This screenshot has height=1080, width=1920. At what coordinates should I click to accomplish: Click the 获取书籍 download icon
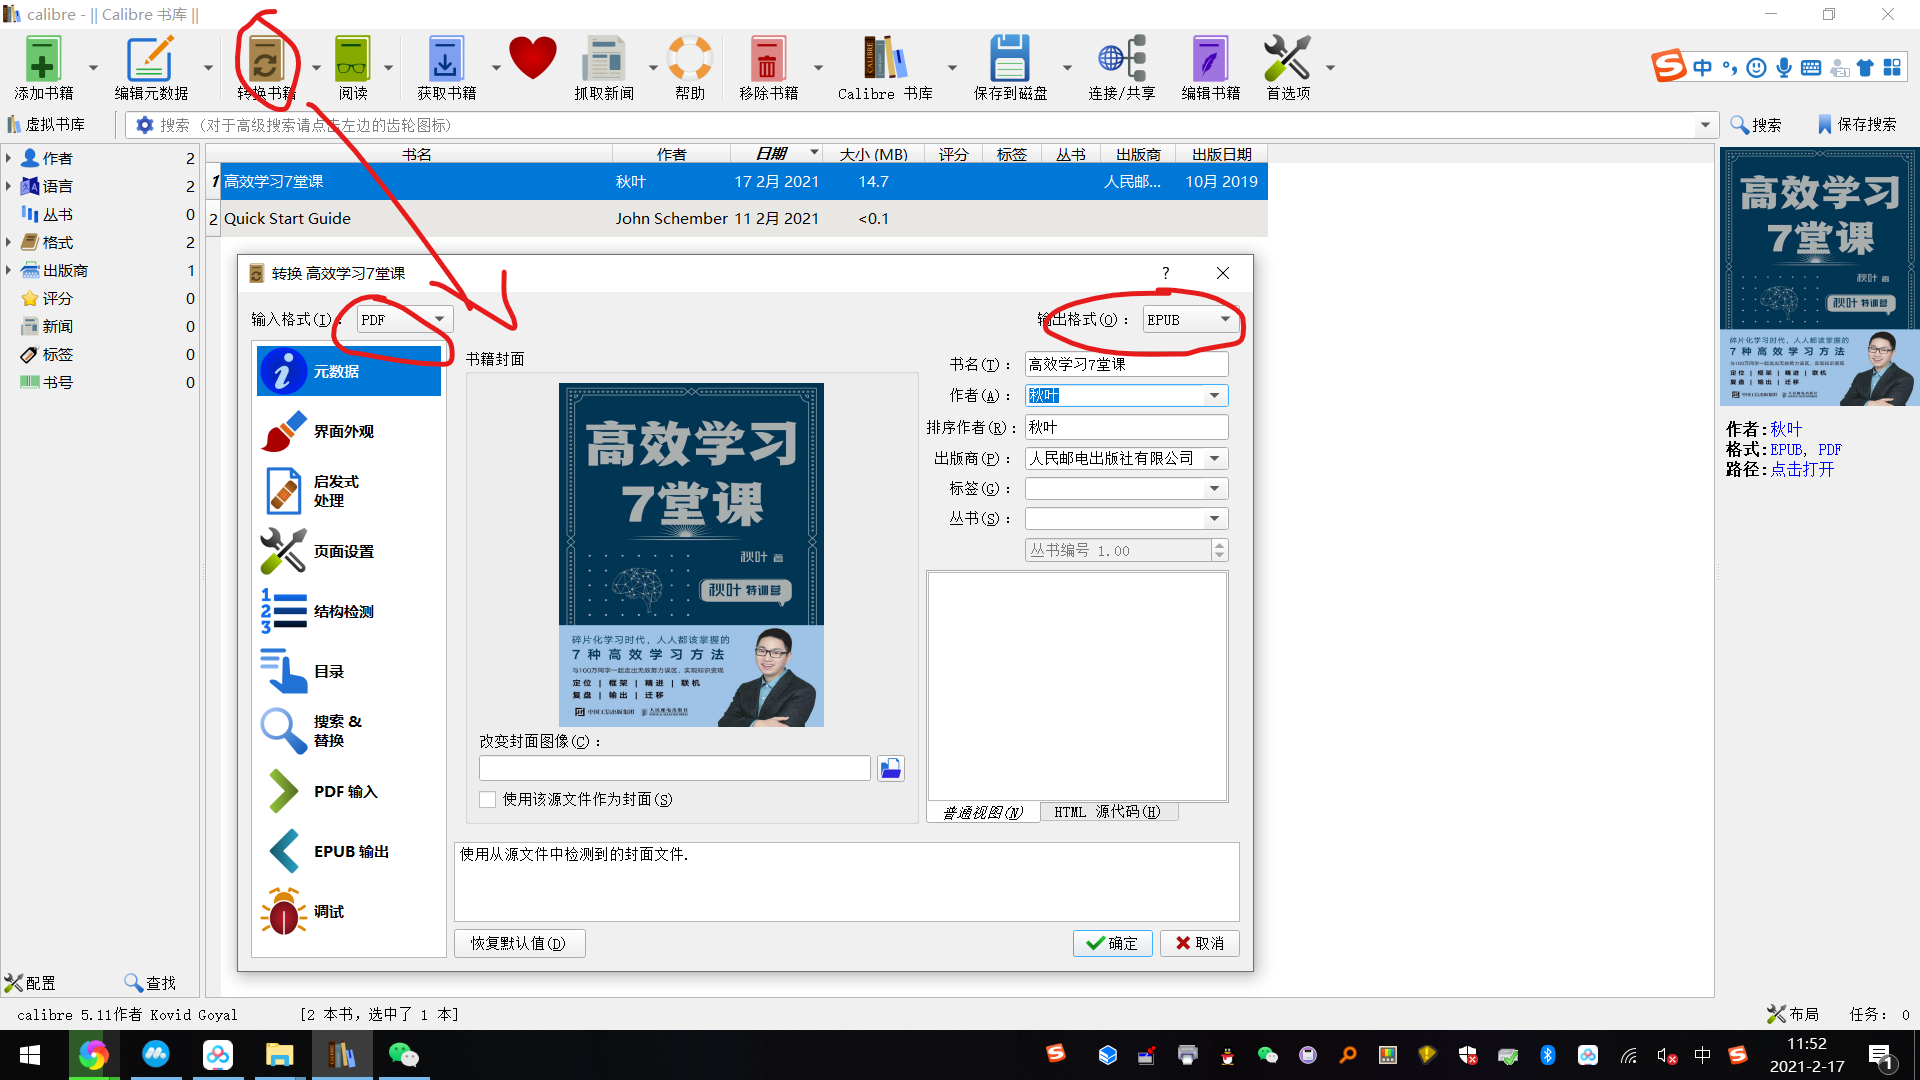pos(445,60)
